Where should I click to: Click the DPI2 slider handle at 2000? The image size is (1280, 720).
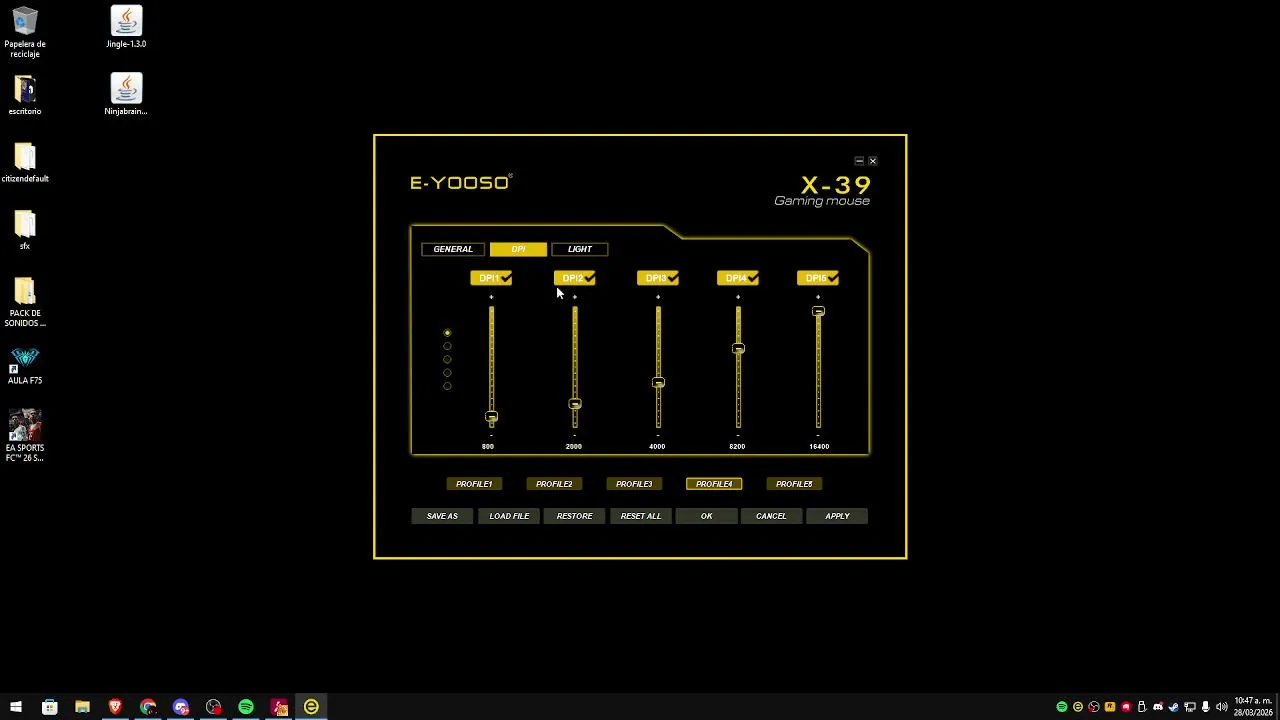[x=575, y=404]
